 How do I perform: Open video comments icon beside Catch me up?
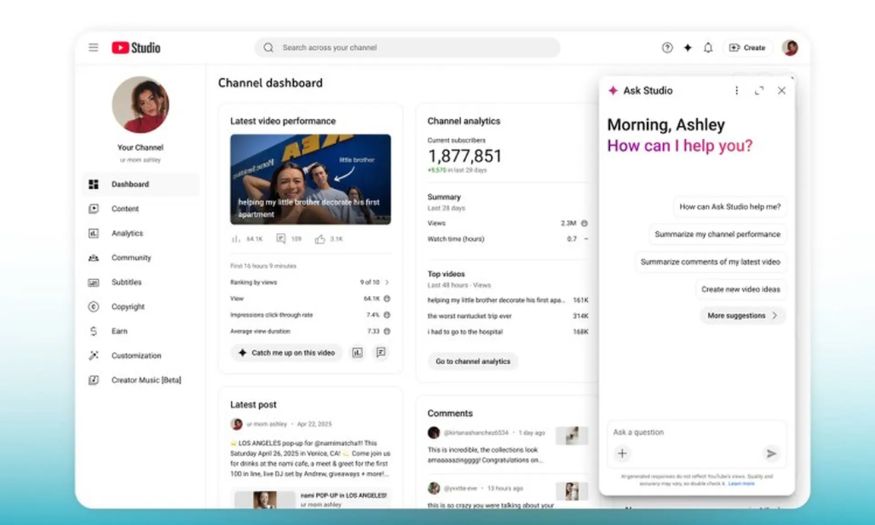(381, 353)
